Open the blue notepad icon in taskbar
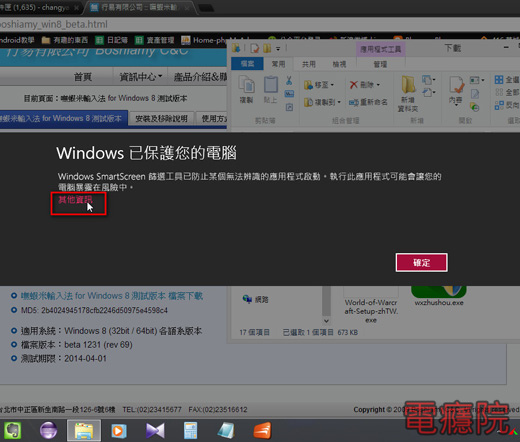The width and height of the screenshot is (520, 442). [226, 430]
